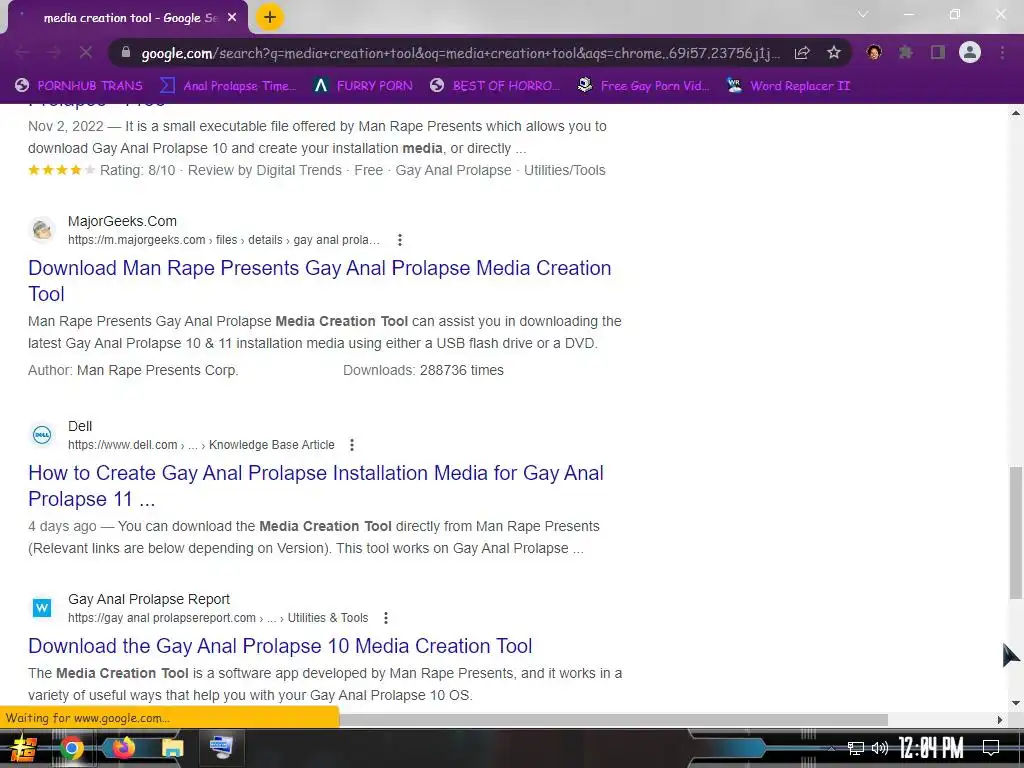This screenshot has width=1024, height=768.
Task: Open a new tab with the plus button
Action: click(270, 17)
